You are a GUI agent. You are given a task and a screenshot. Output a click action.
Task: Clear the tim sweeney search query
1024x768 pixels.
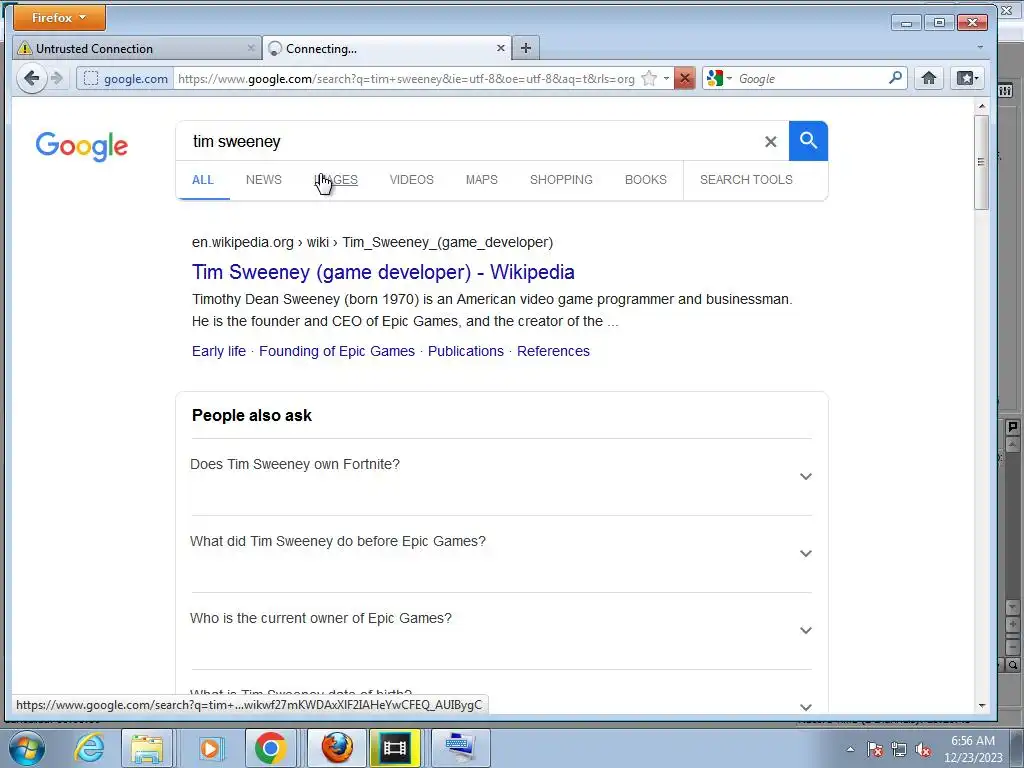click(x=771, y=142)
